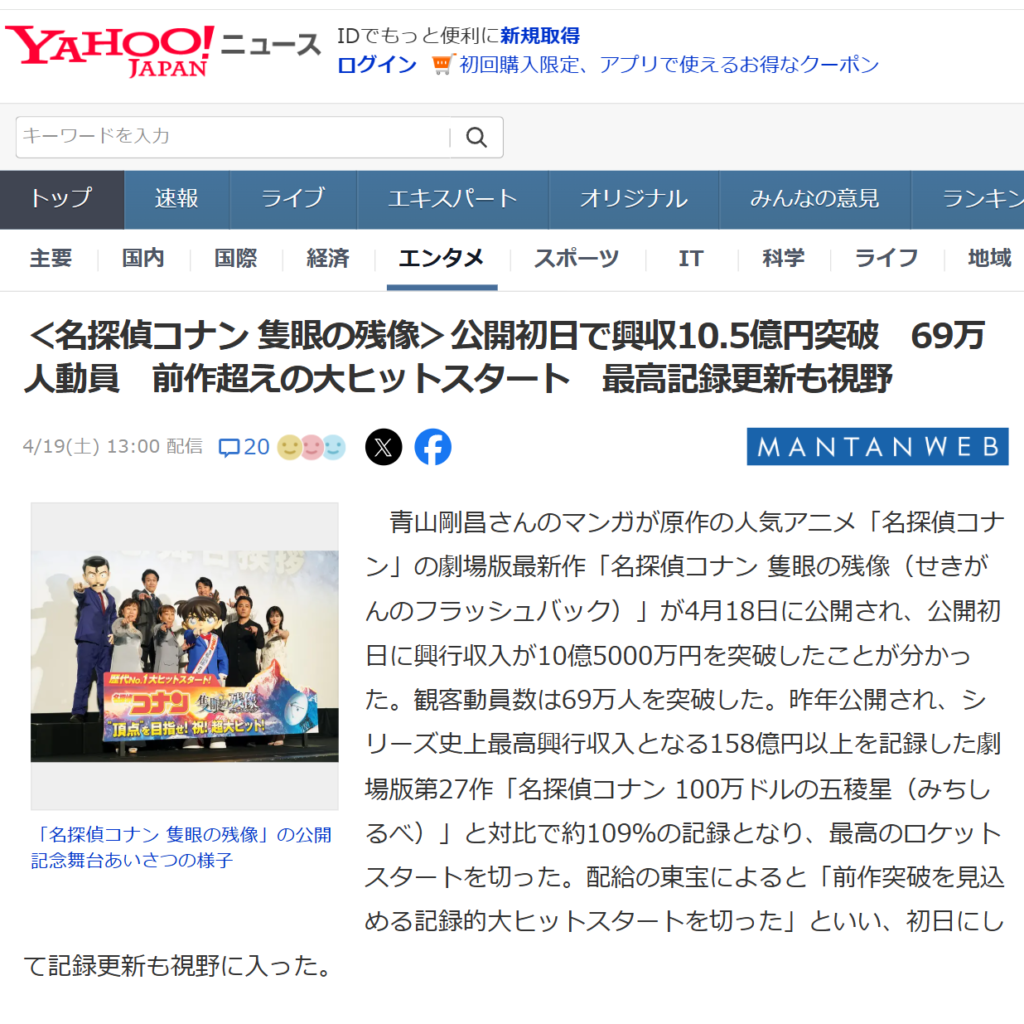The height and width of the screenshot is (1024, 1024).
Task: Select the 地域 category
Action: (x=989, y=259)
